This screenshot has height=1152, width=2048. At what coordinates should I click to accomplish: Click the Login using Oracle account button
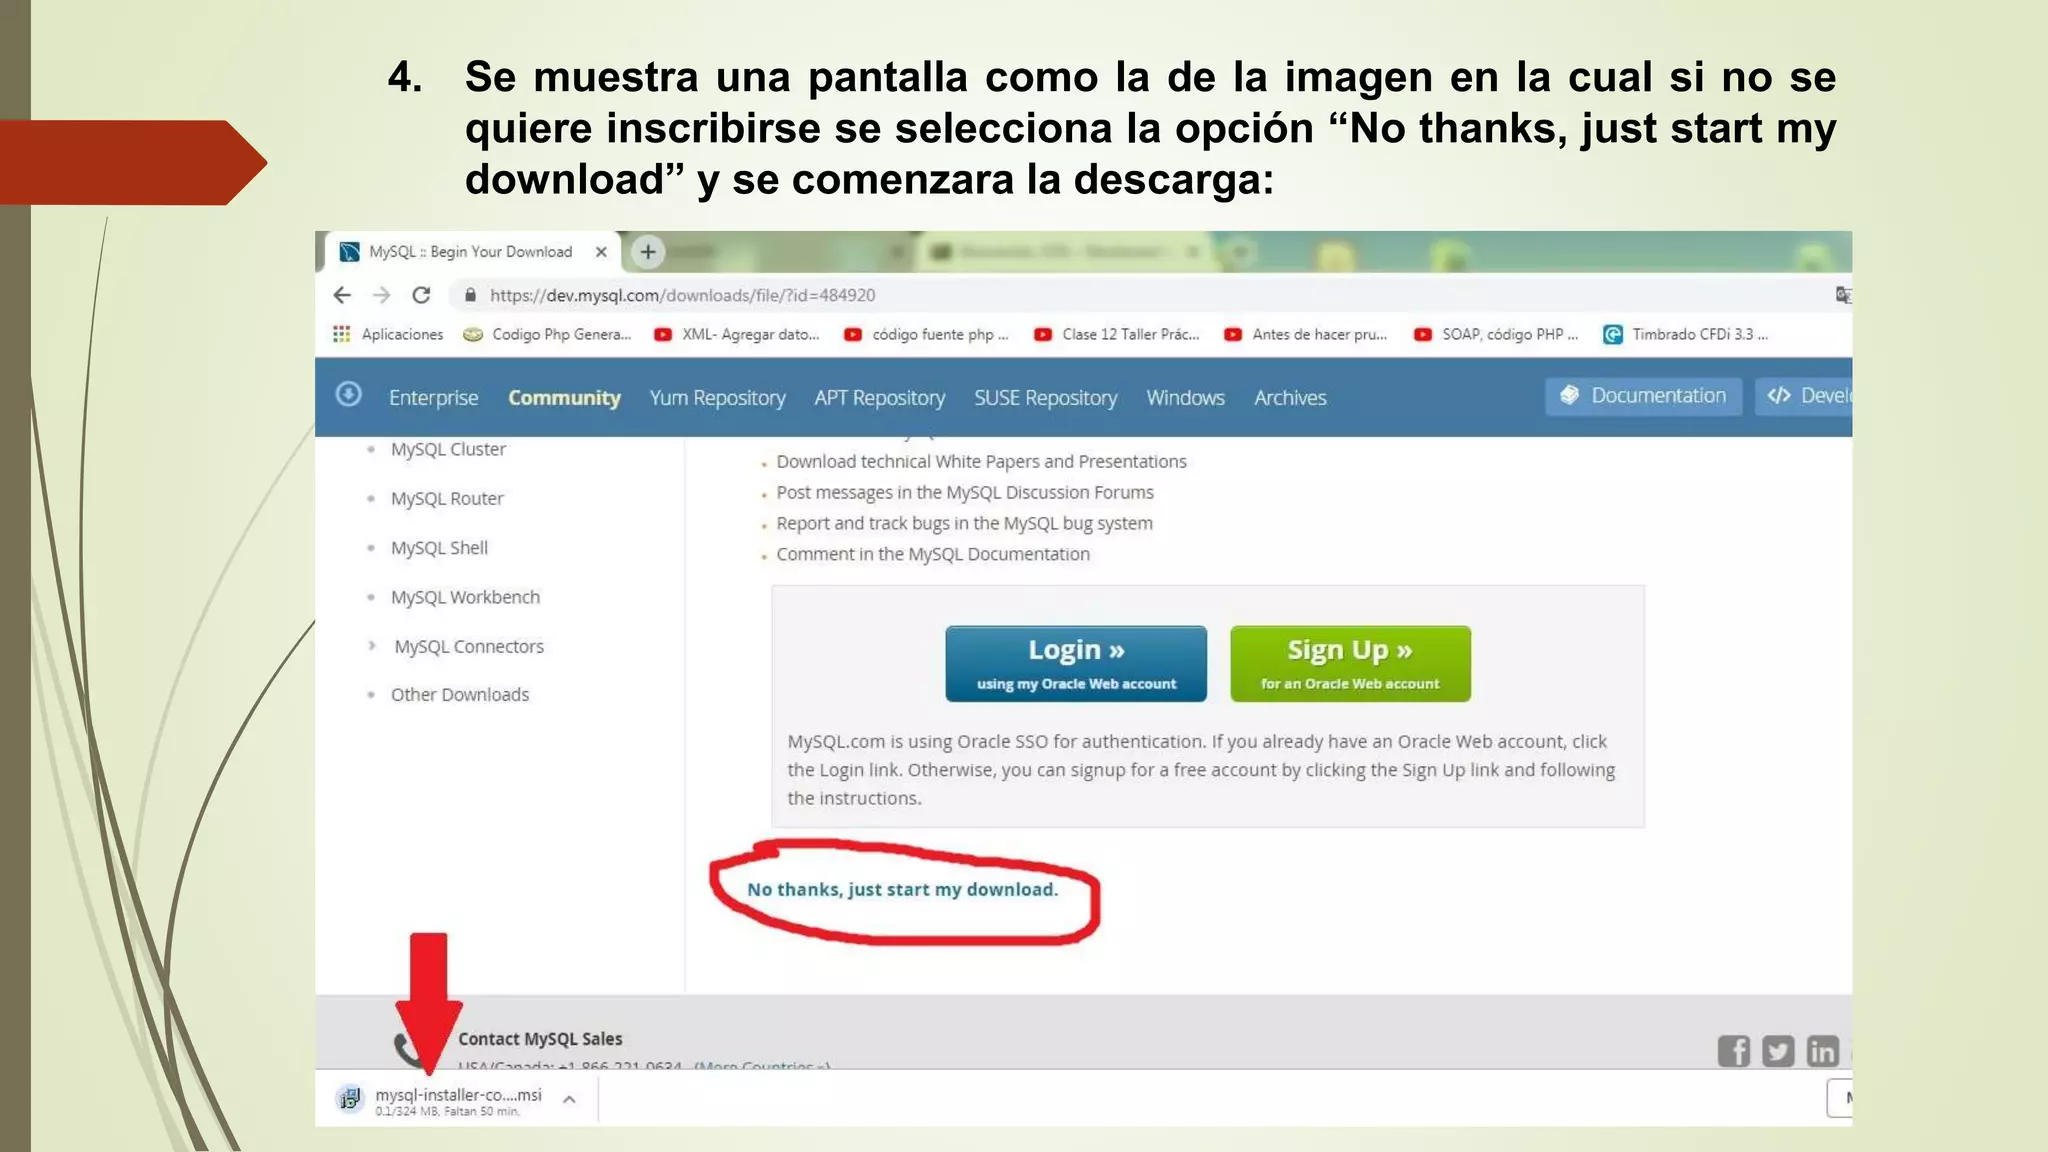pyautogui.click(x=1076, y=664)
